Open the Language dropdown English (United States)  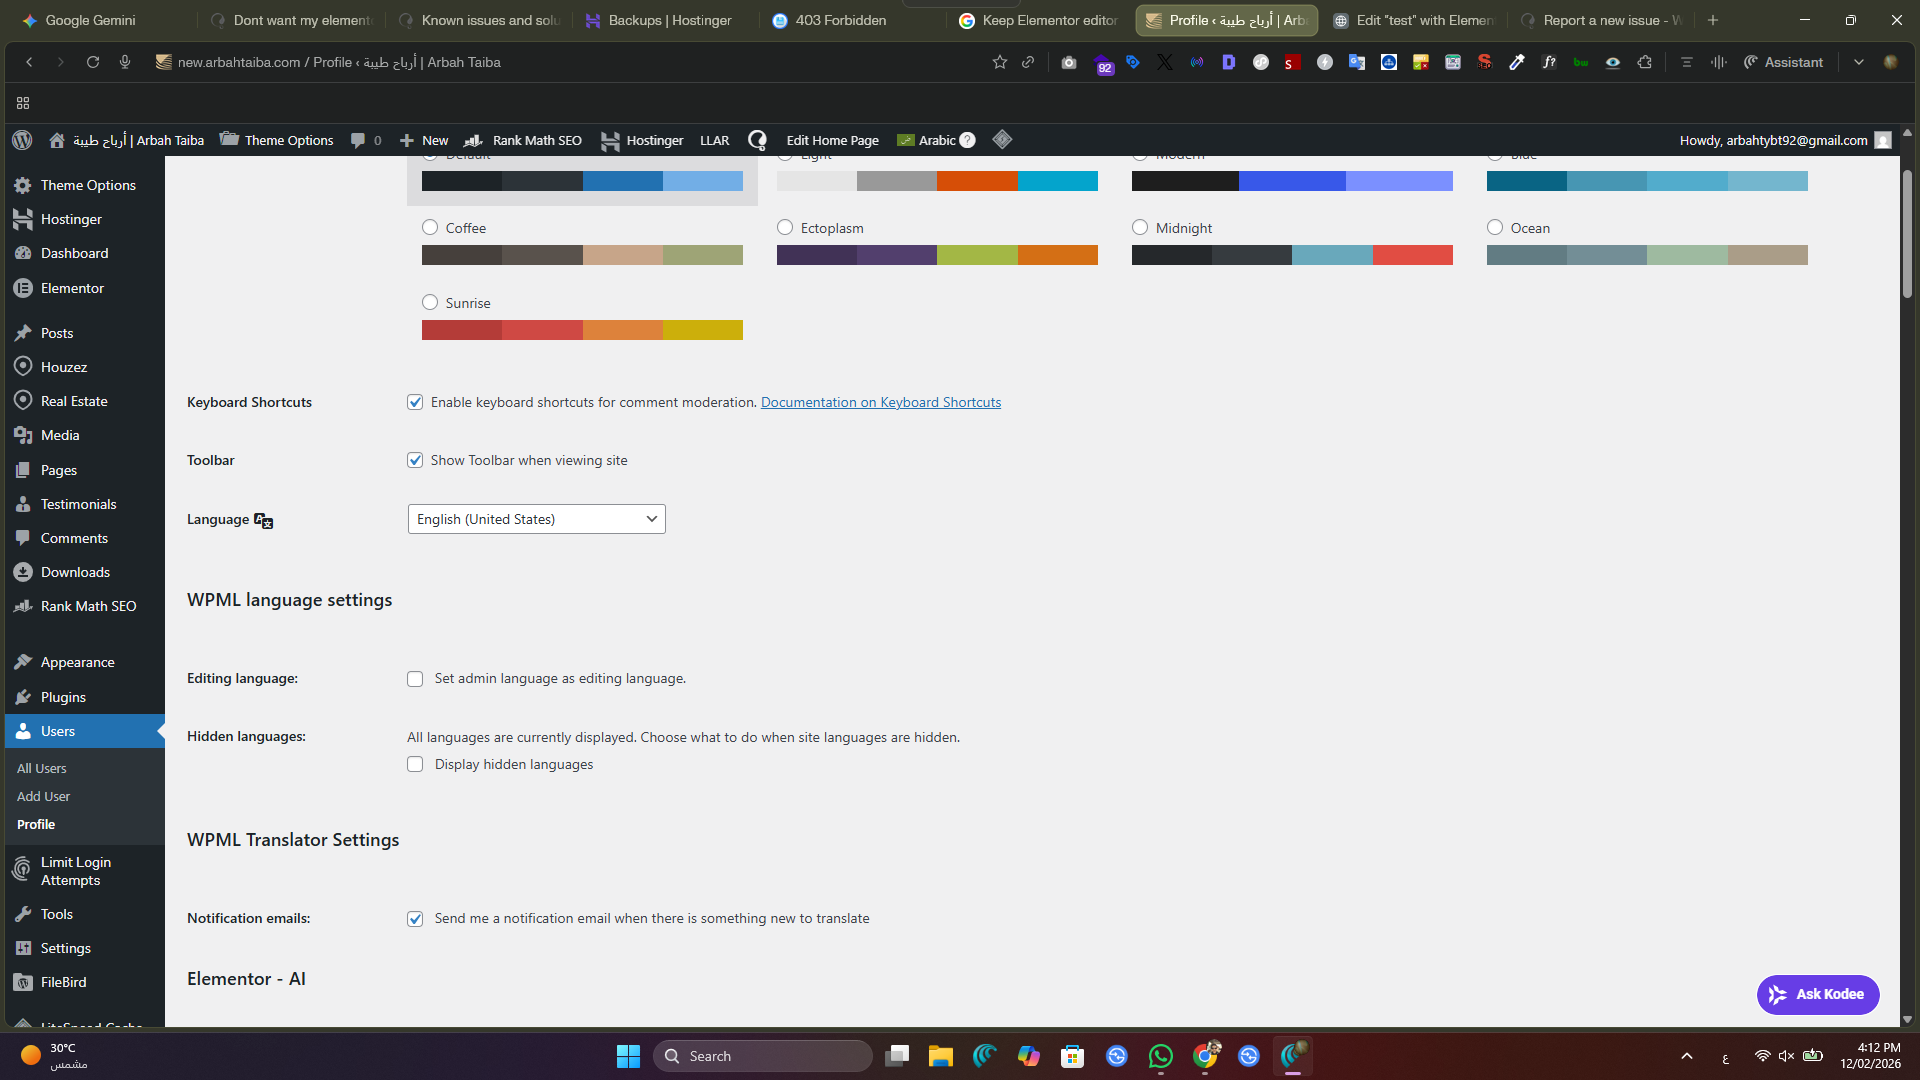coord(536,519)
